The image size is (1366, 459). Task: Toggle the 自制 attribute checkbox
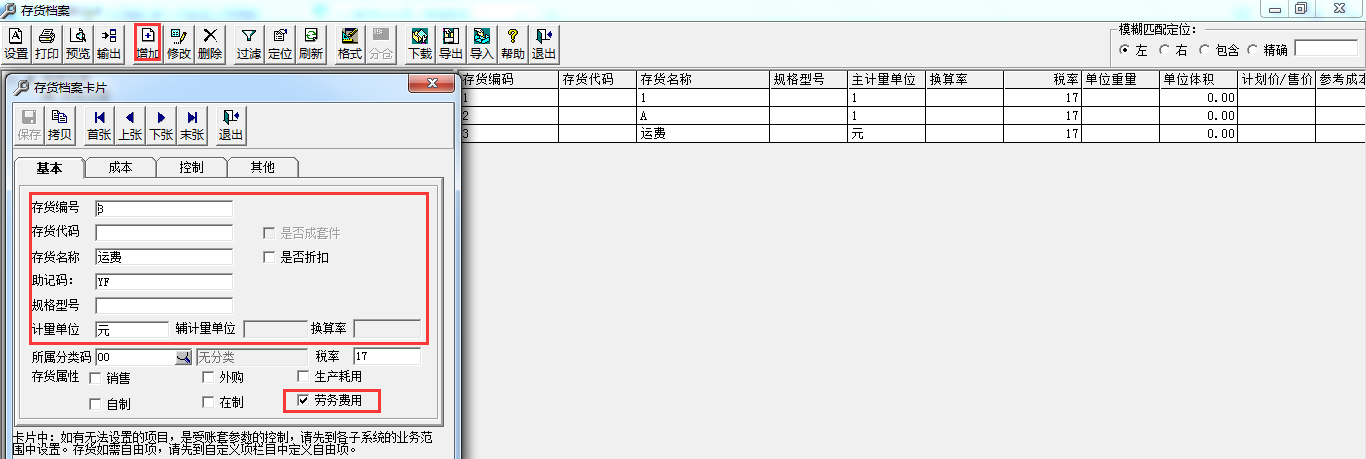tap(95, 404)
